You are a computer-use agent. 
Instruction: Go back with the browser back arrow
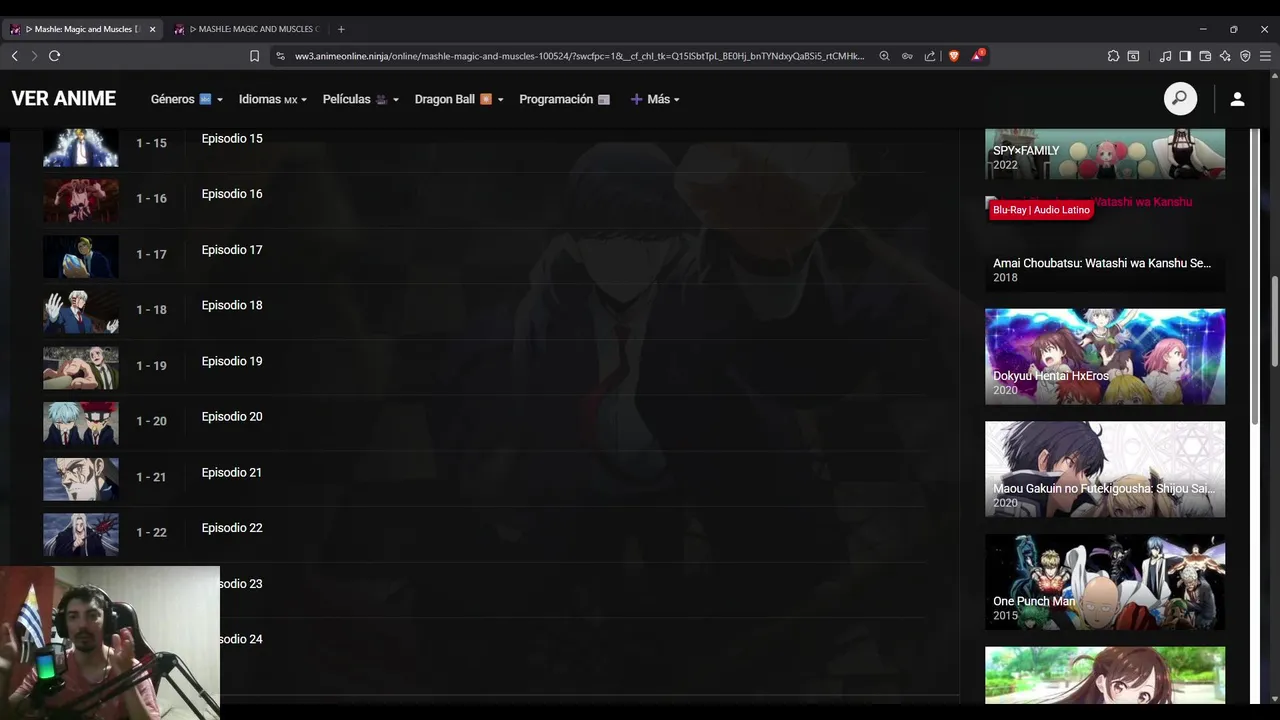[15, 56]
